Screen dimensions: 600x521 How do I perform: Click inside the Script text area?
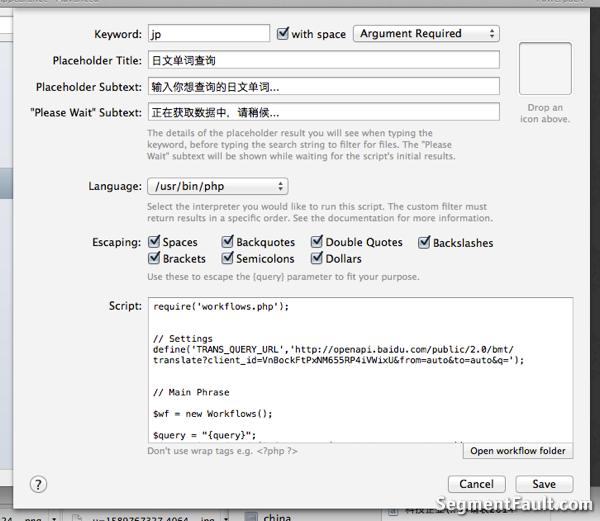(360, 370)
